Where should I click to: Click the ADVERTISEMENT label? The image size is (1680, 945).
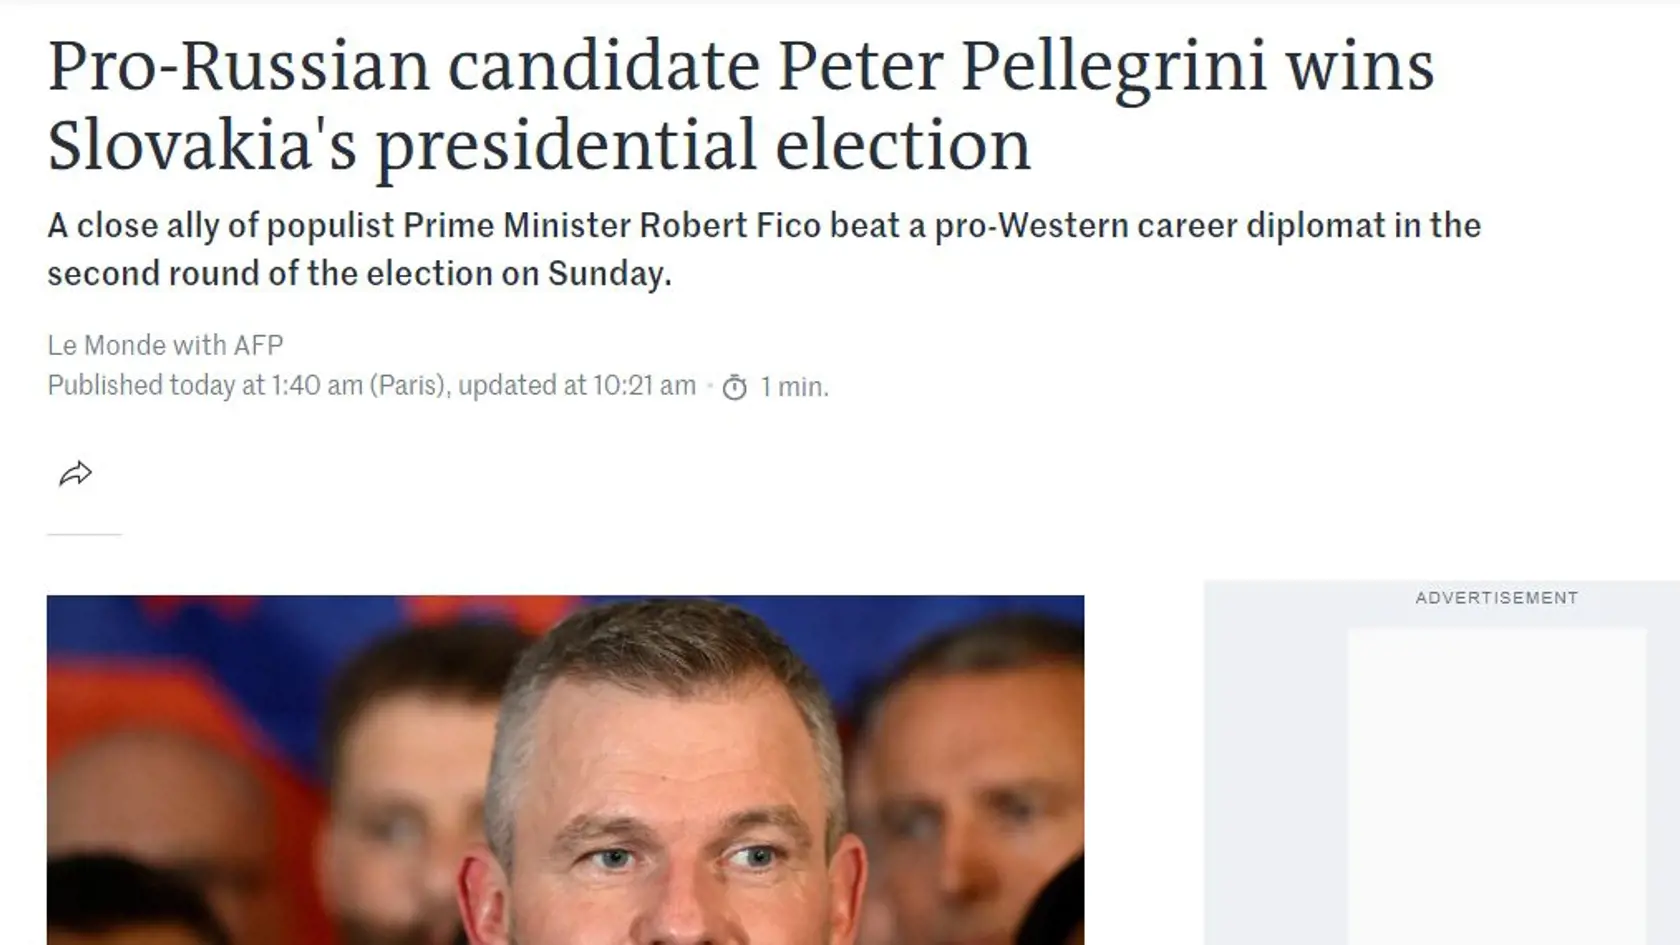1496,598
